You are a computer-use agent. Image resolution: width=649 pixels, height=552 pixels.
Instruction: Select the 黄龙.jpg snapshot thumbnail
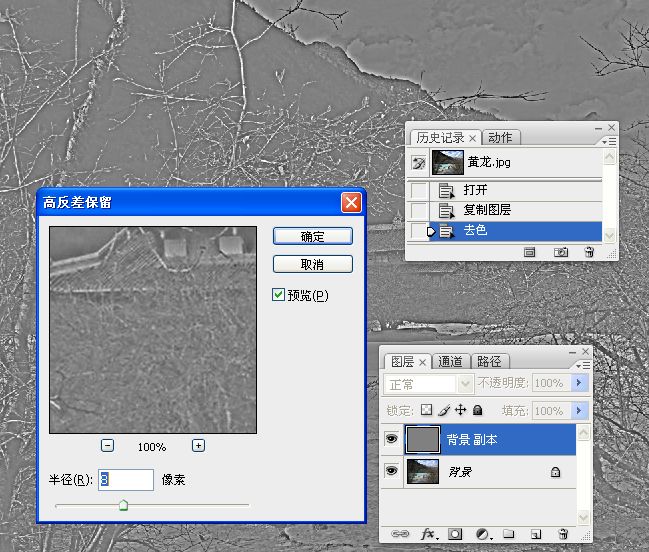(x=447, y=162)
